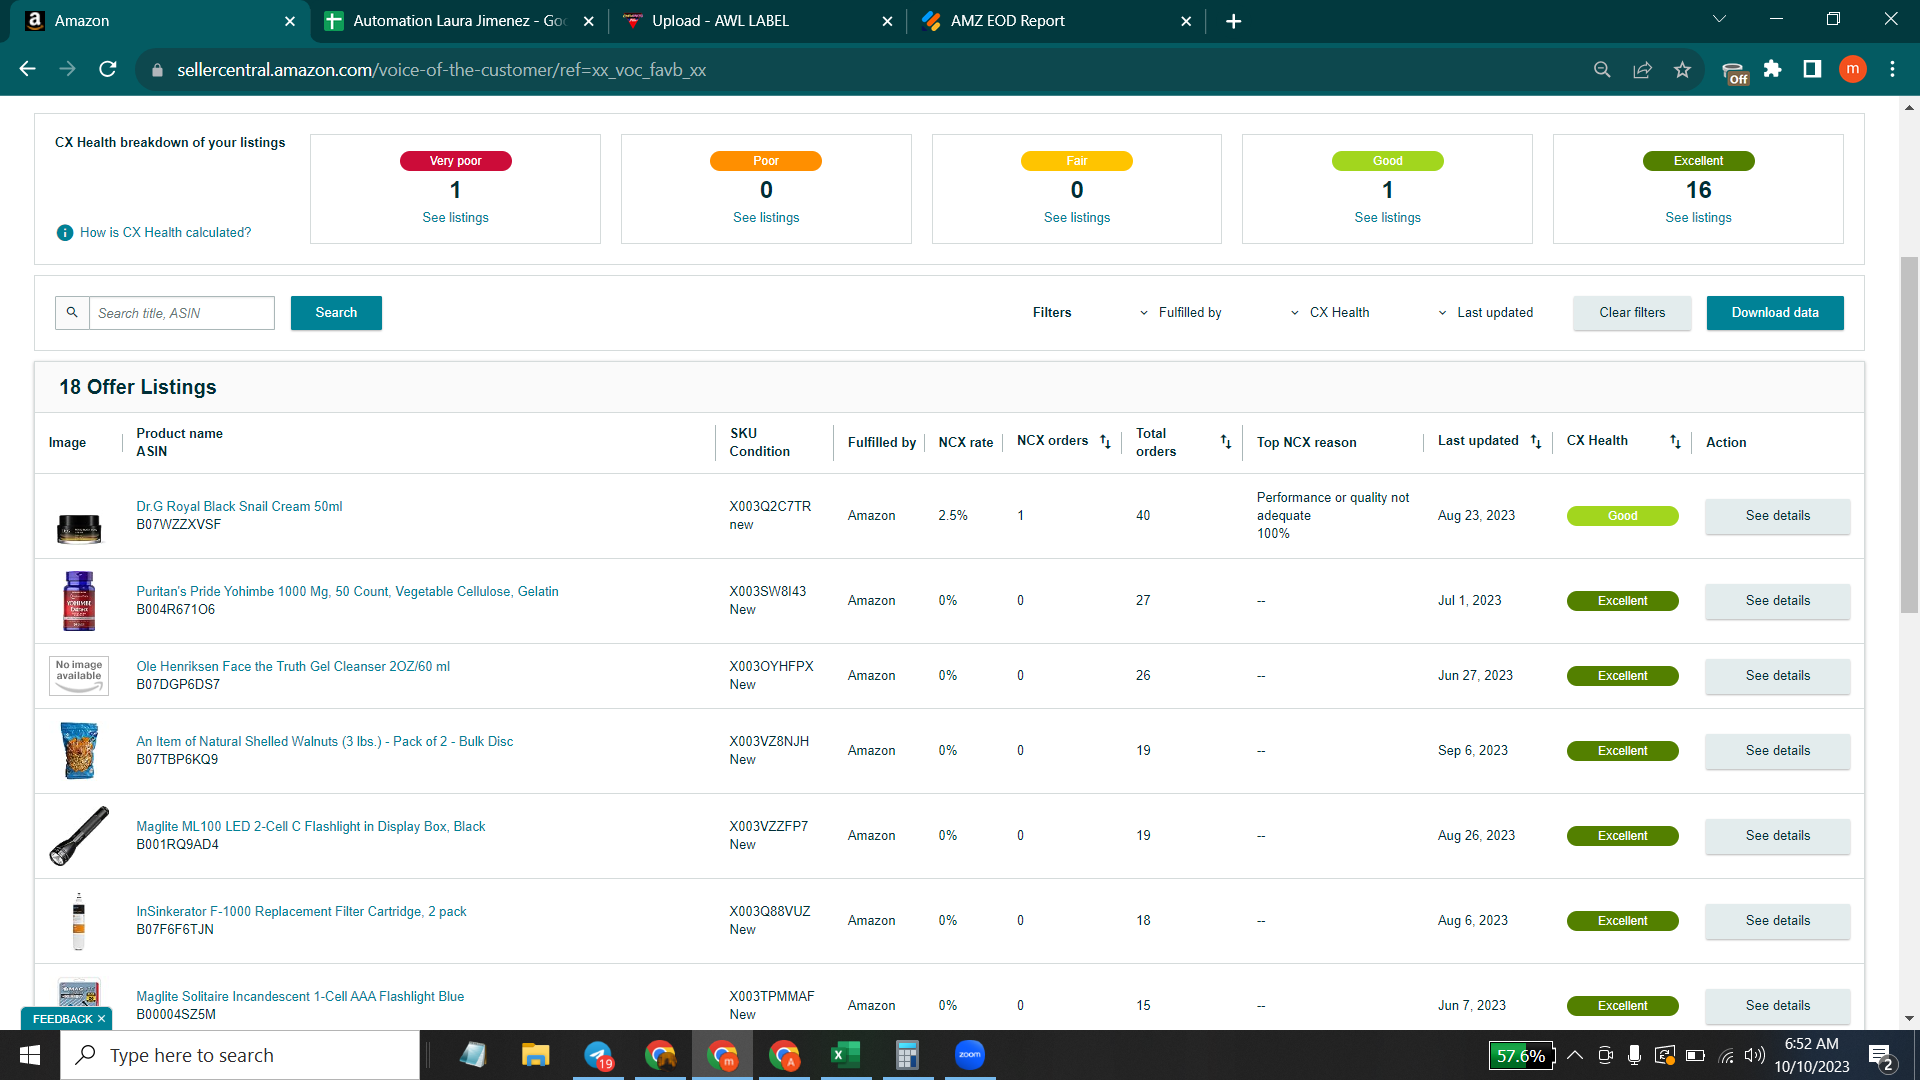Open the Calculator from the taskbar

click(x=908, y=1055)
